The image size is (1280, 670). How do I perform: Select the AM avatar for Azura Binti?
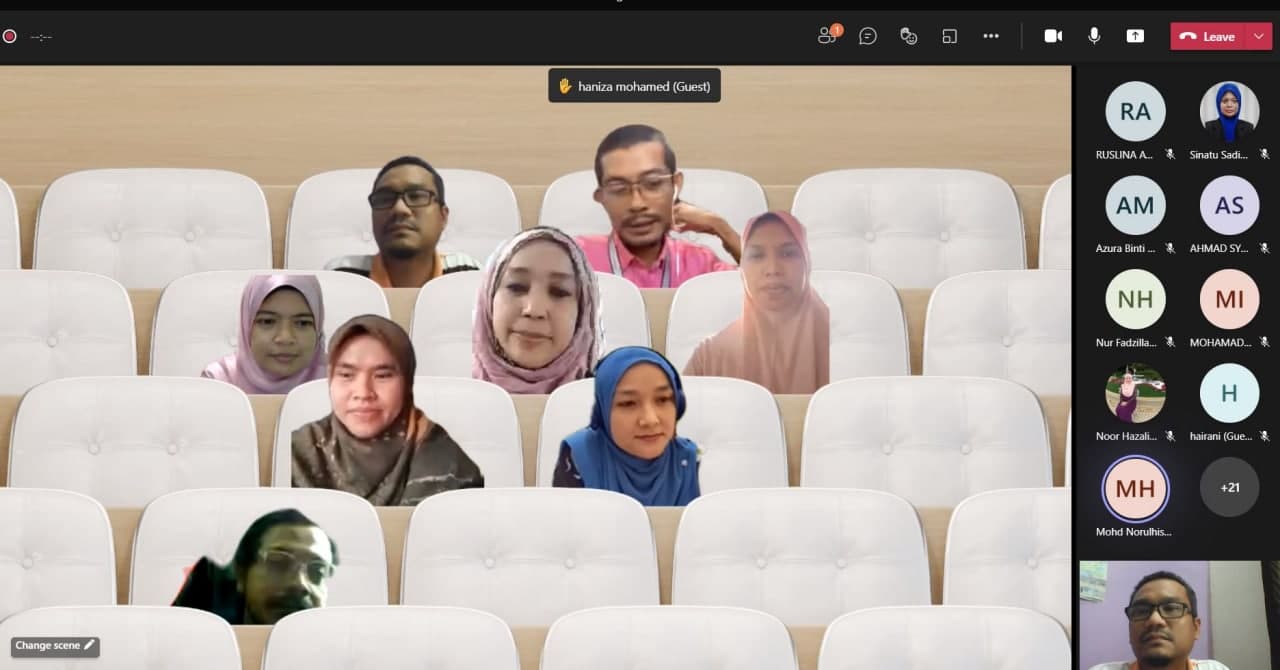coord(1135,205)
